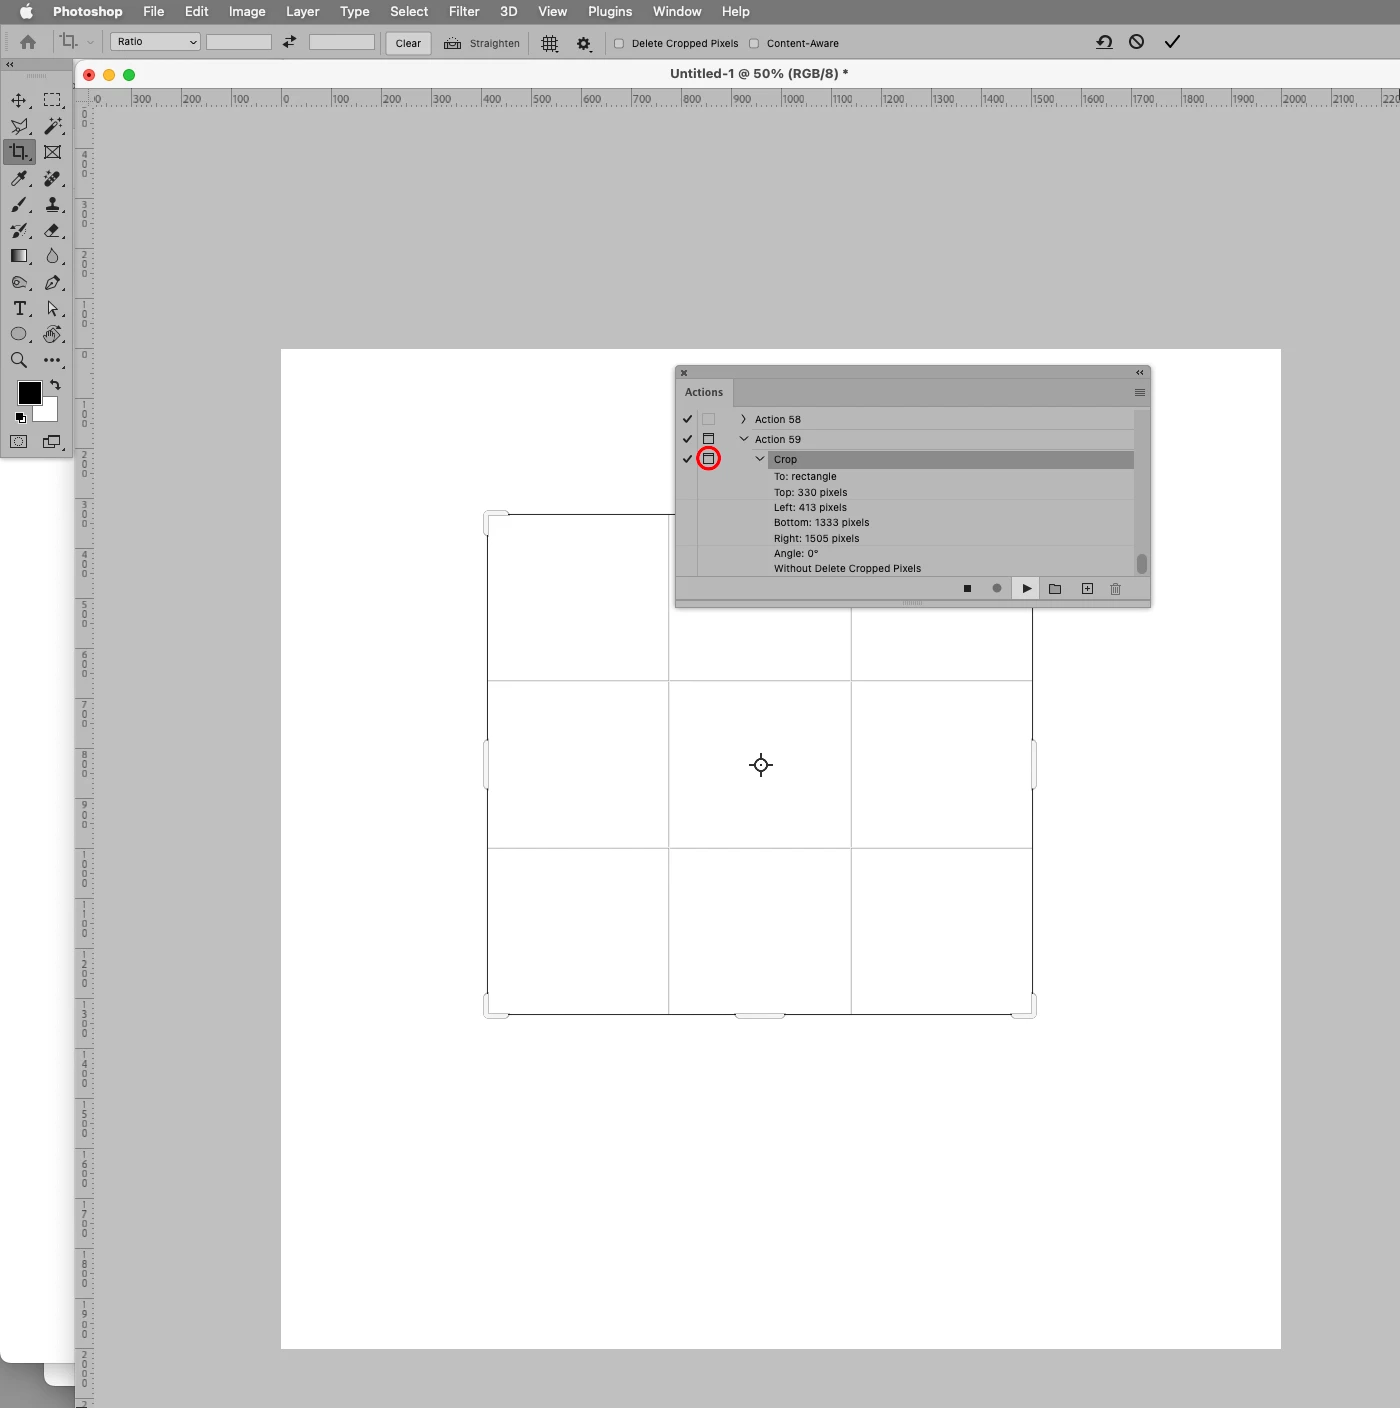Viewport: 1400px width, 1408px height.
Task: Open crop overlay grid options
Action: click(x=550, y=43)
